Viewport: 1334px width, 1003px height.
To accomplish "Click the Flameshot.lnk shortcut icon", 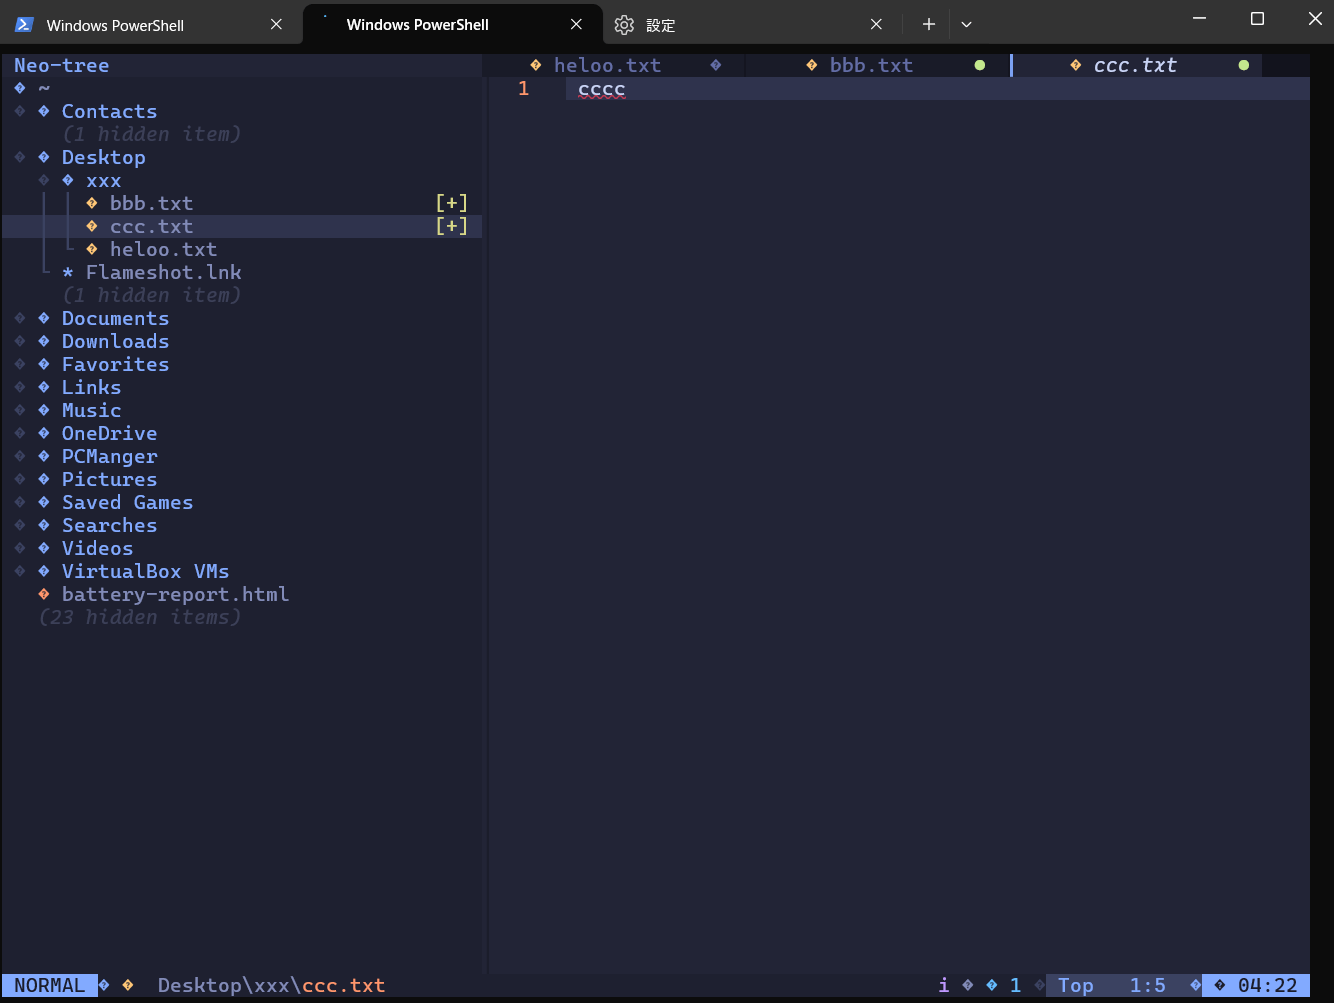I will tap(68, 272).
